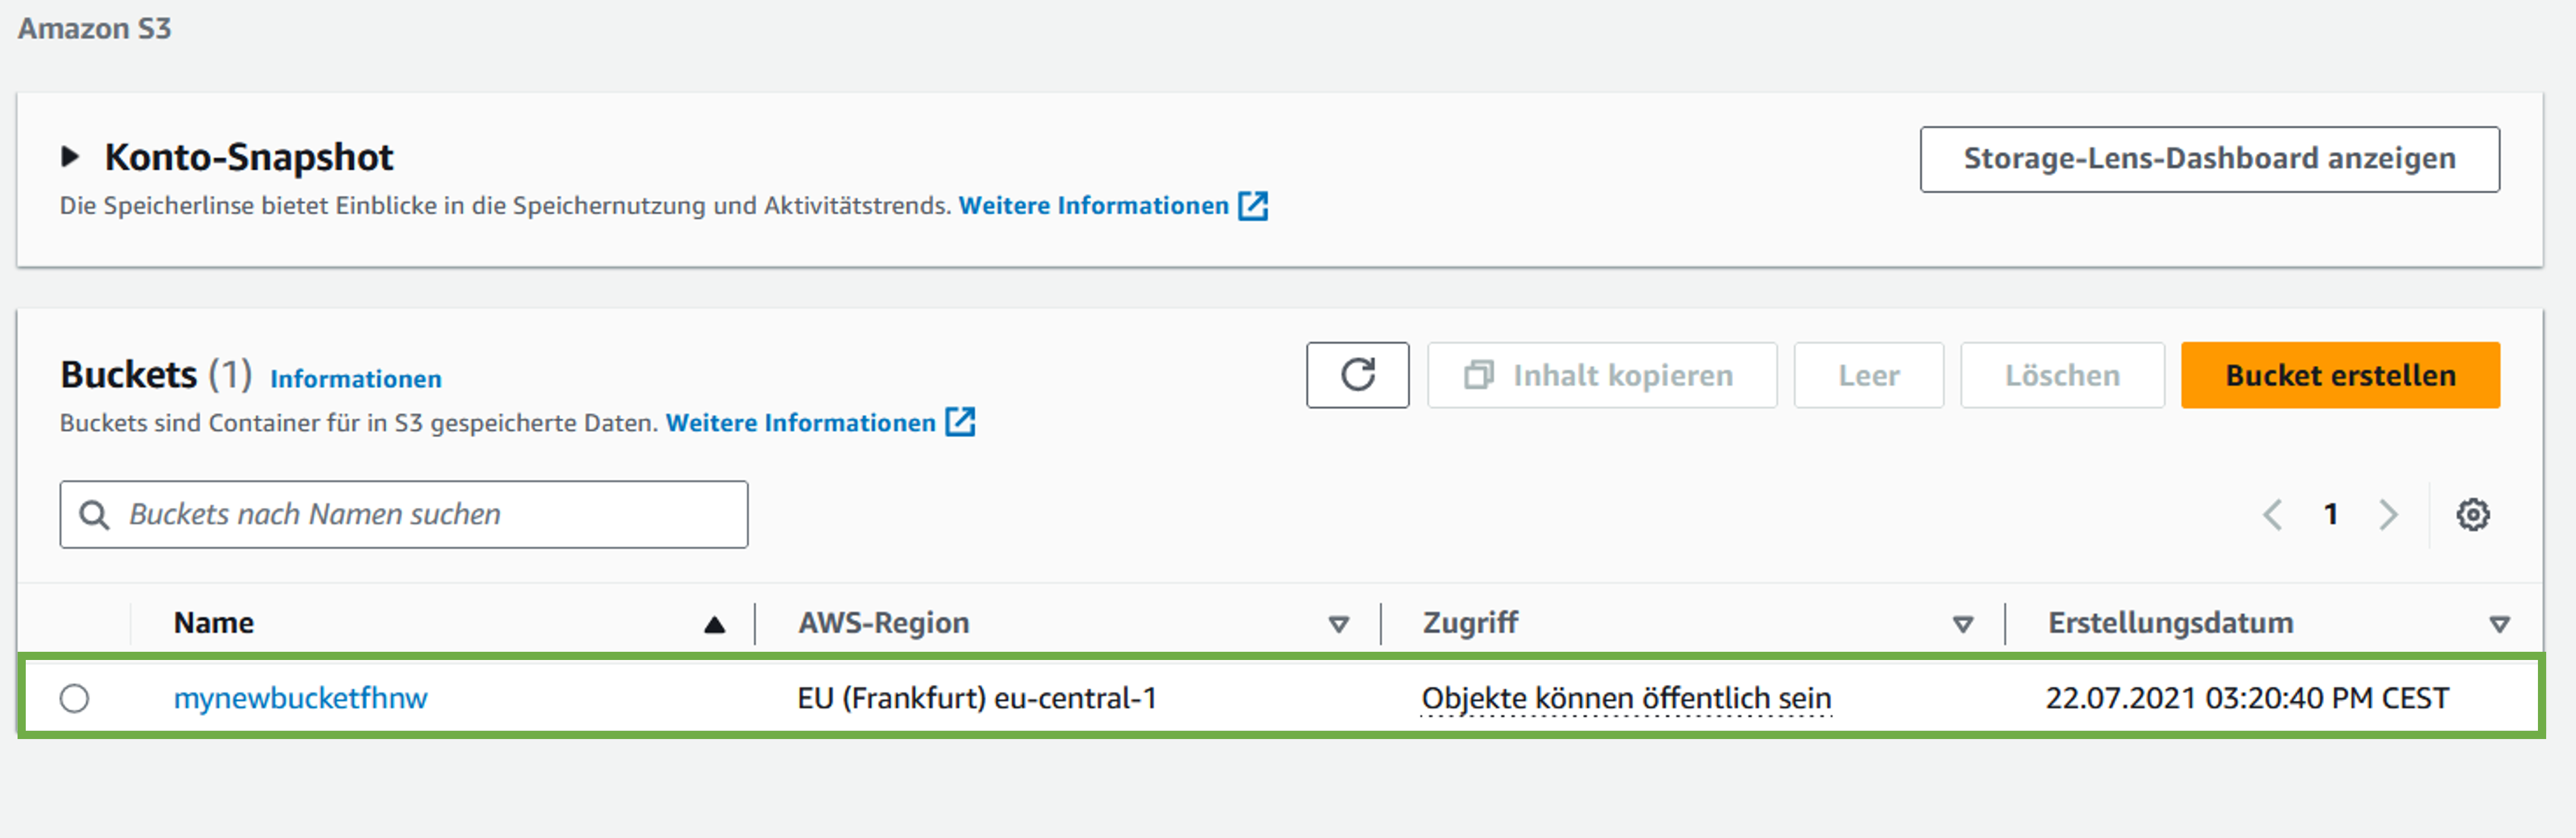Click copy icon in Inhalt kopieren button

click(x=1478, y=375)
